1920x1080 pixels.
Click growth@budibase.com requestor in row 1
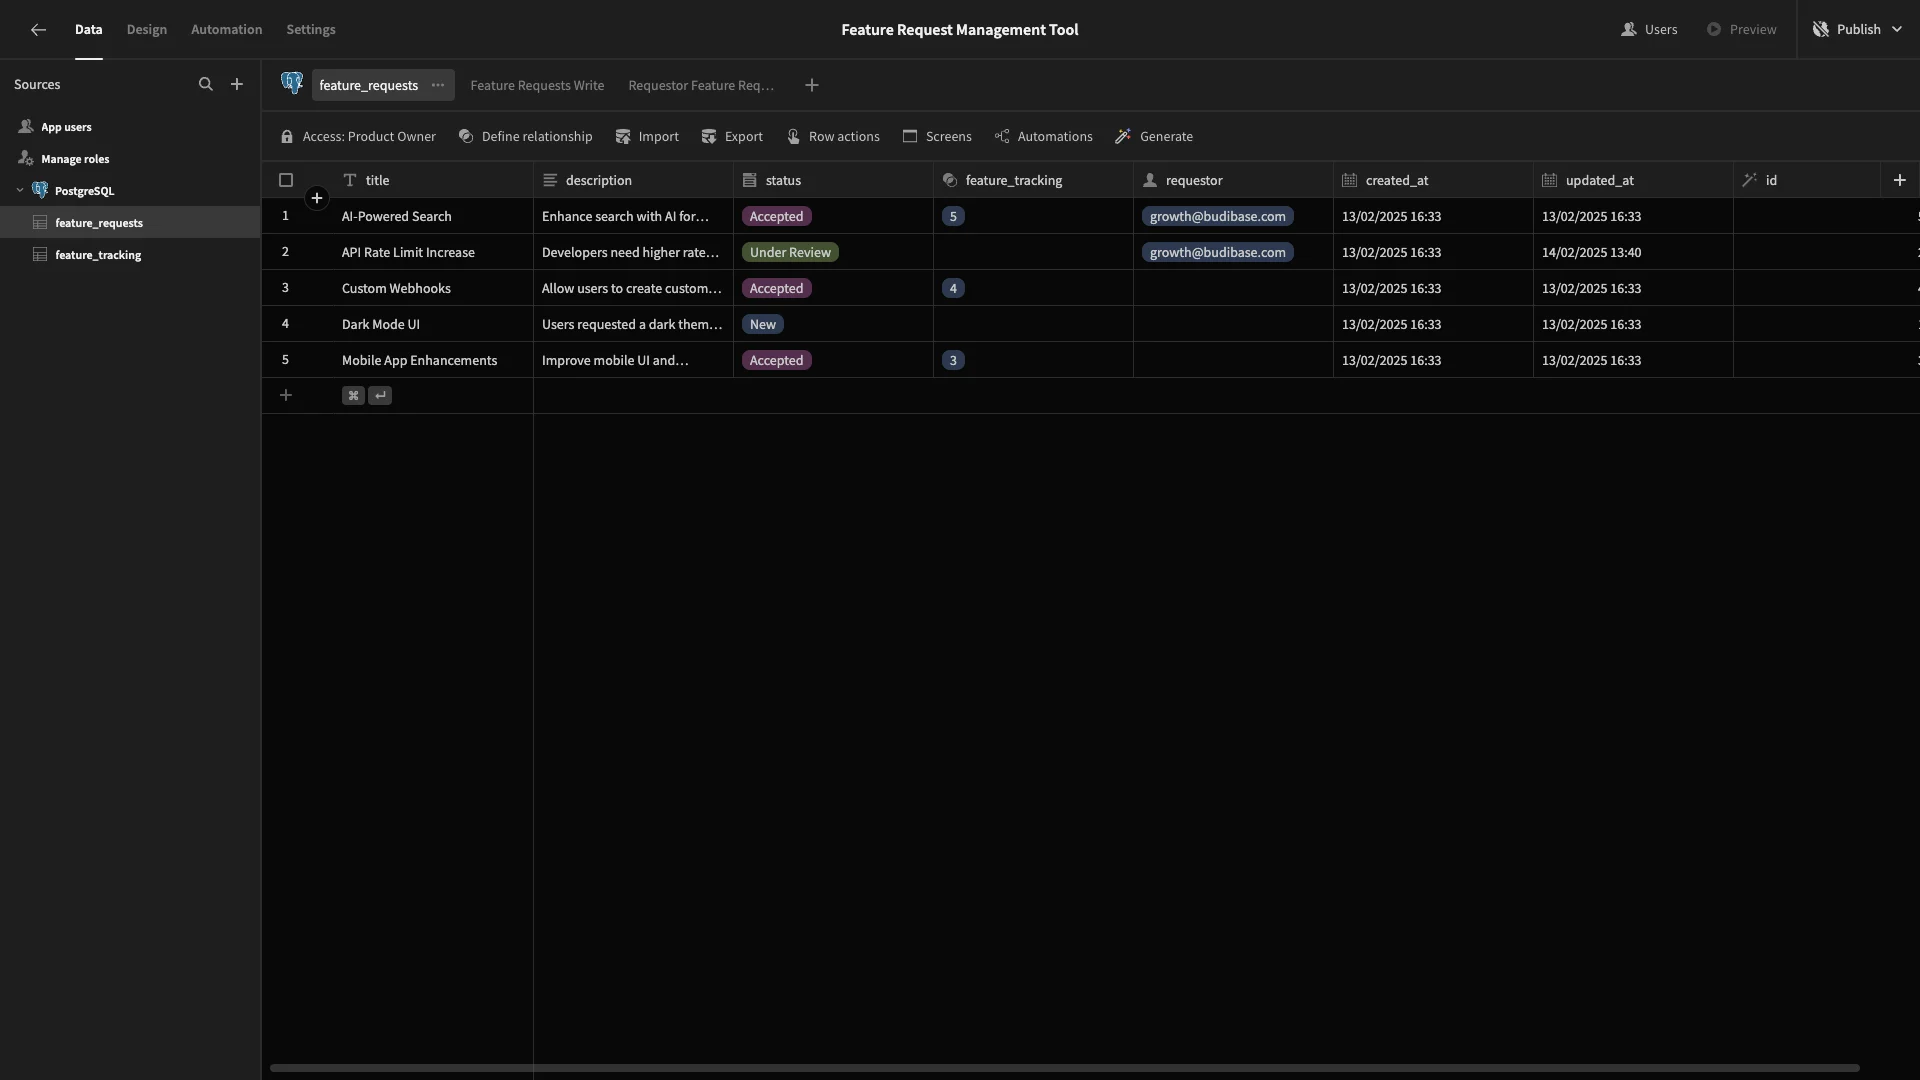point(1217,216)
